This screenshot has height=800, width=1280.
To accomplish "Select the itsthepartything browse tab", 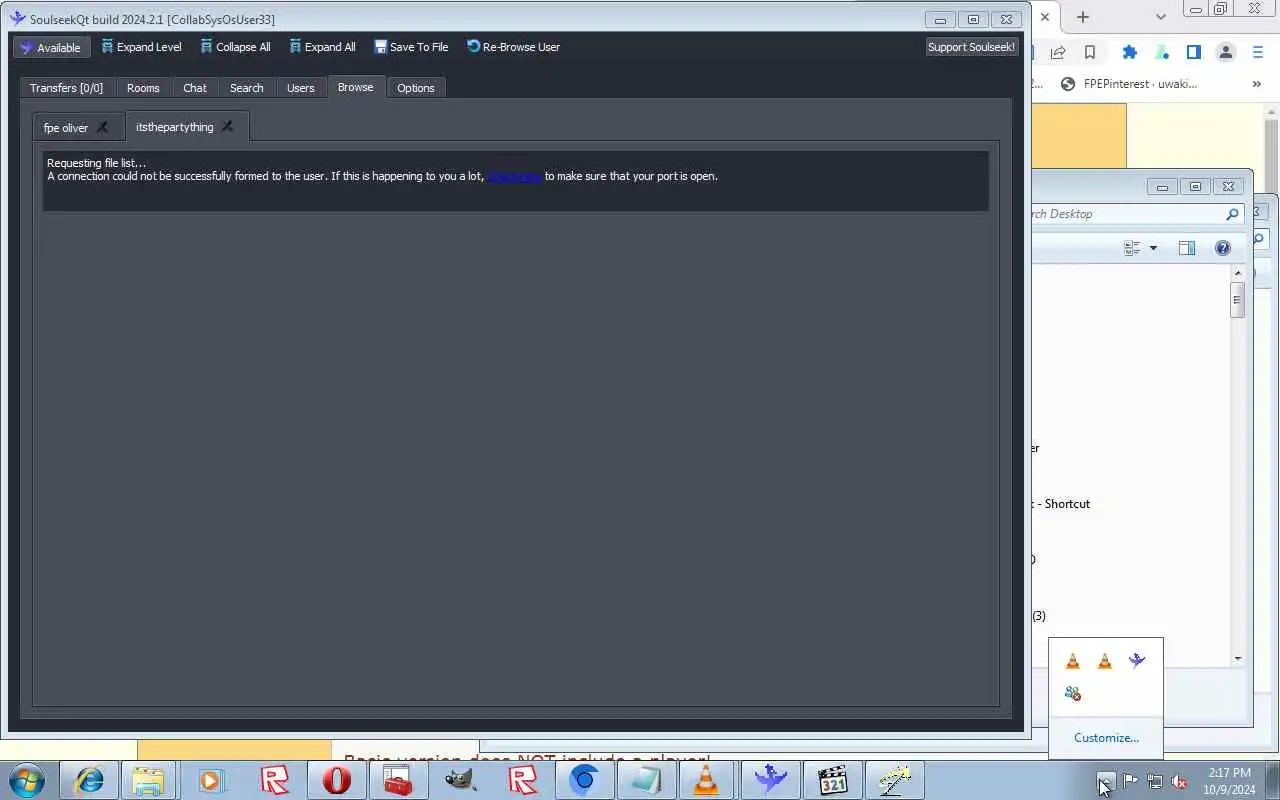I will click(x=175, y=127).
